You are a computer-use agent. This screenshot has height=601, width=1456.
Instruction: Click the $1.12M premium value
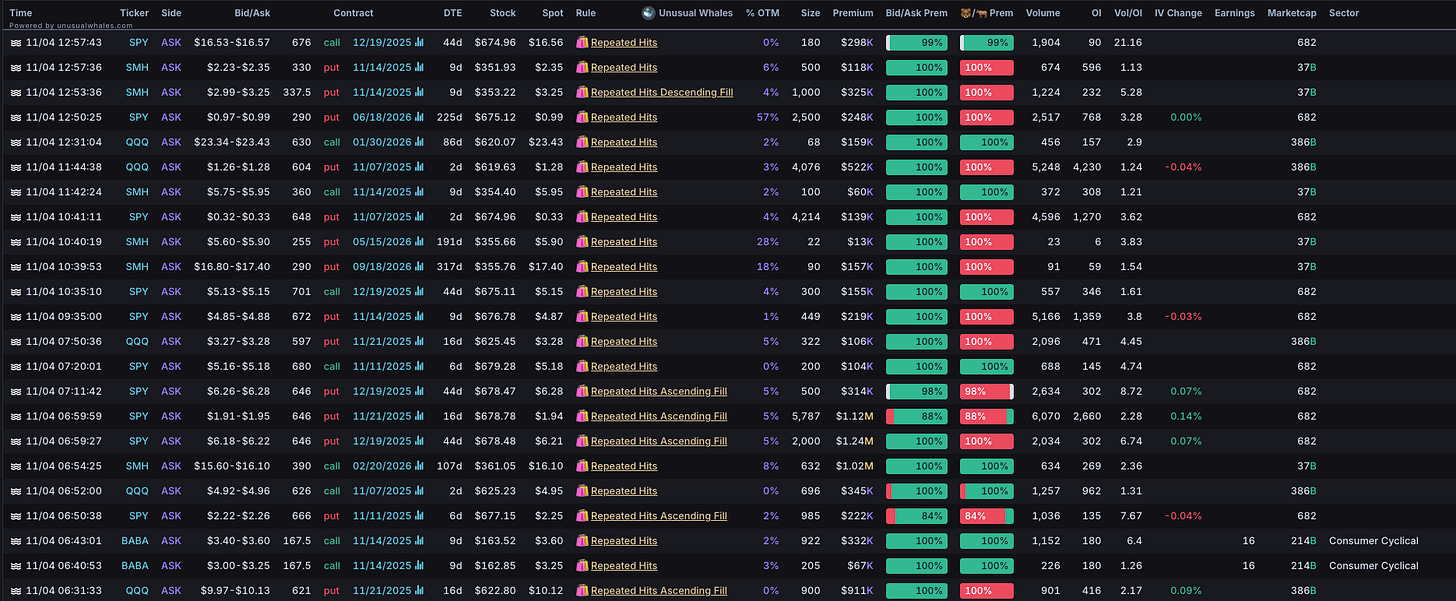855,416
